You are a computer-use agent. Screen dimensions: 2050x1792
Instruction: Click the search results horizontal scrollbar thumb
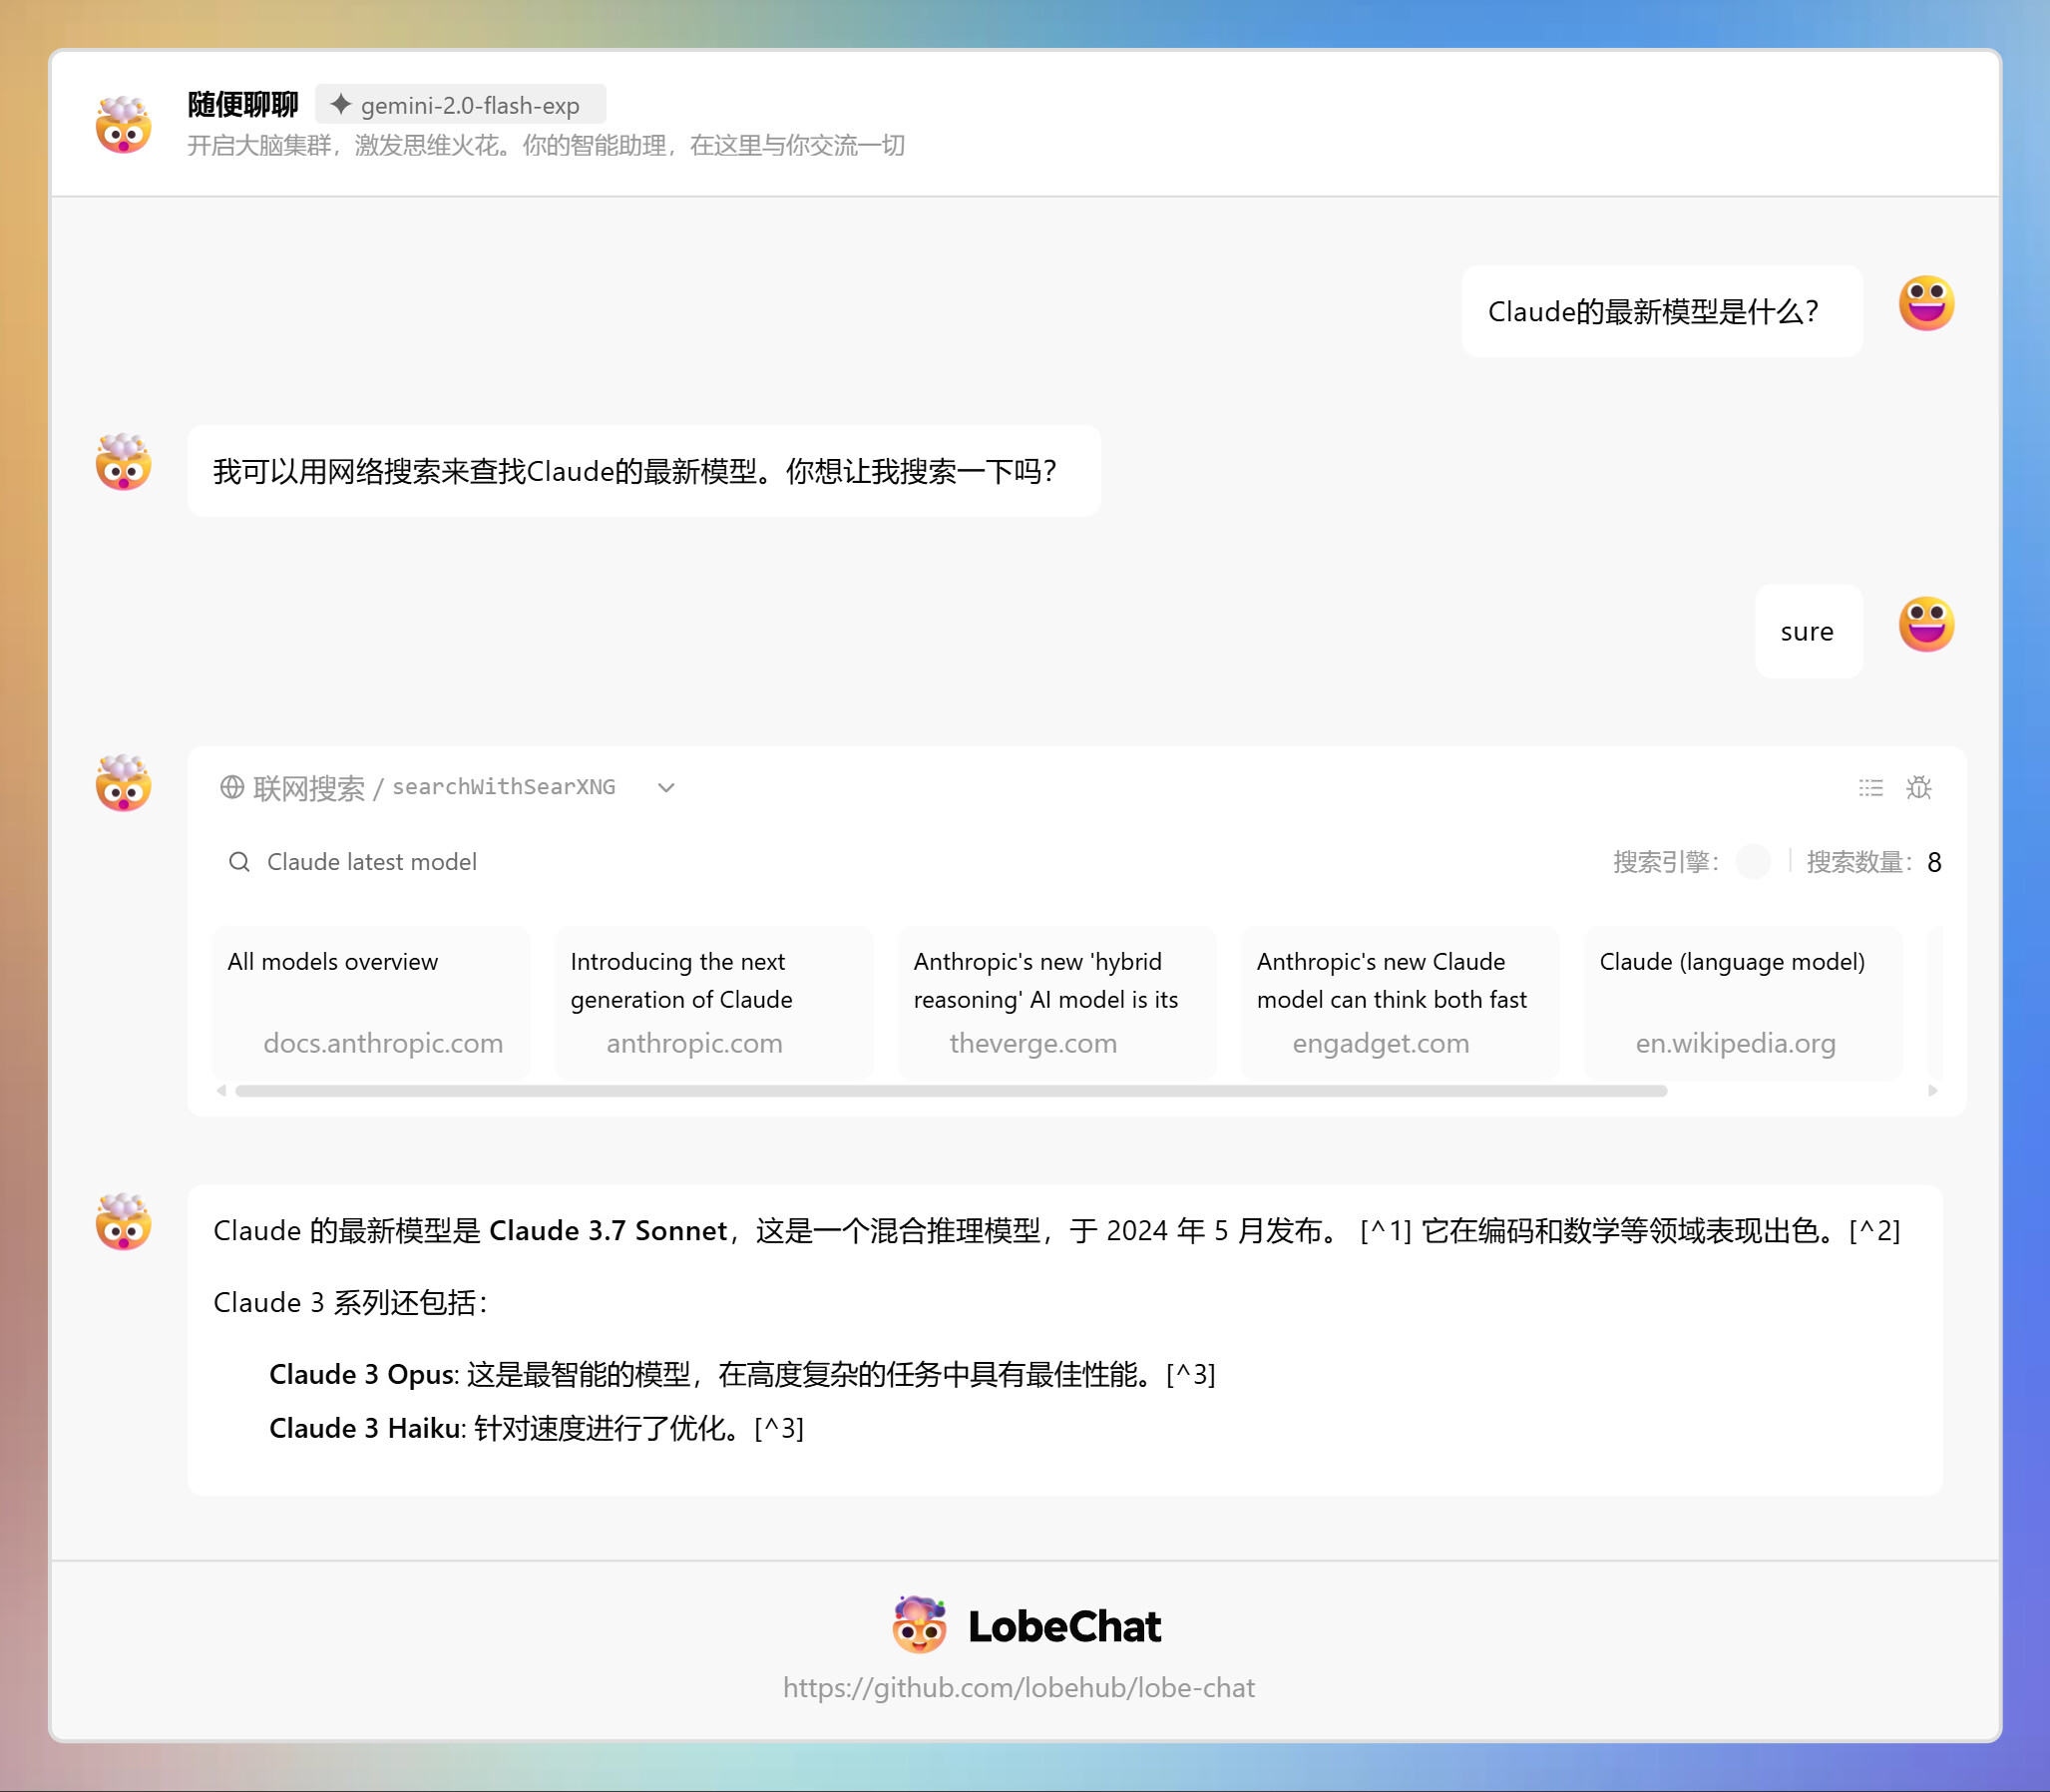(x=951, y=1091)
